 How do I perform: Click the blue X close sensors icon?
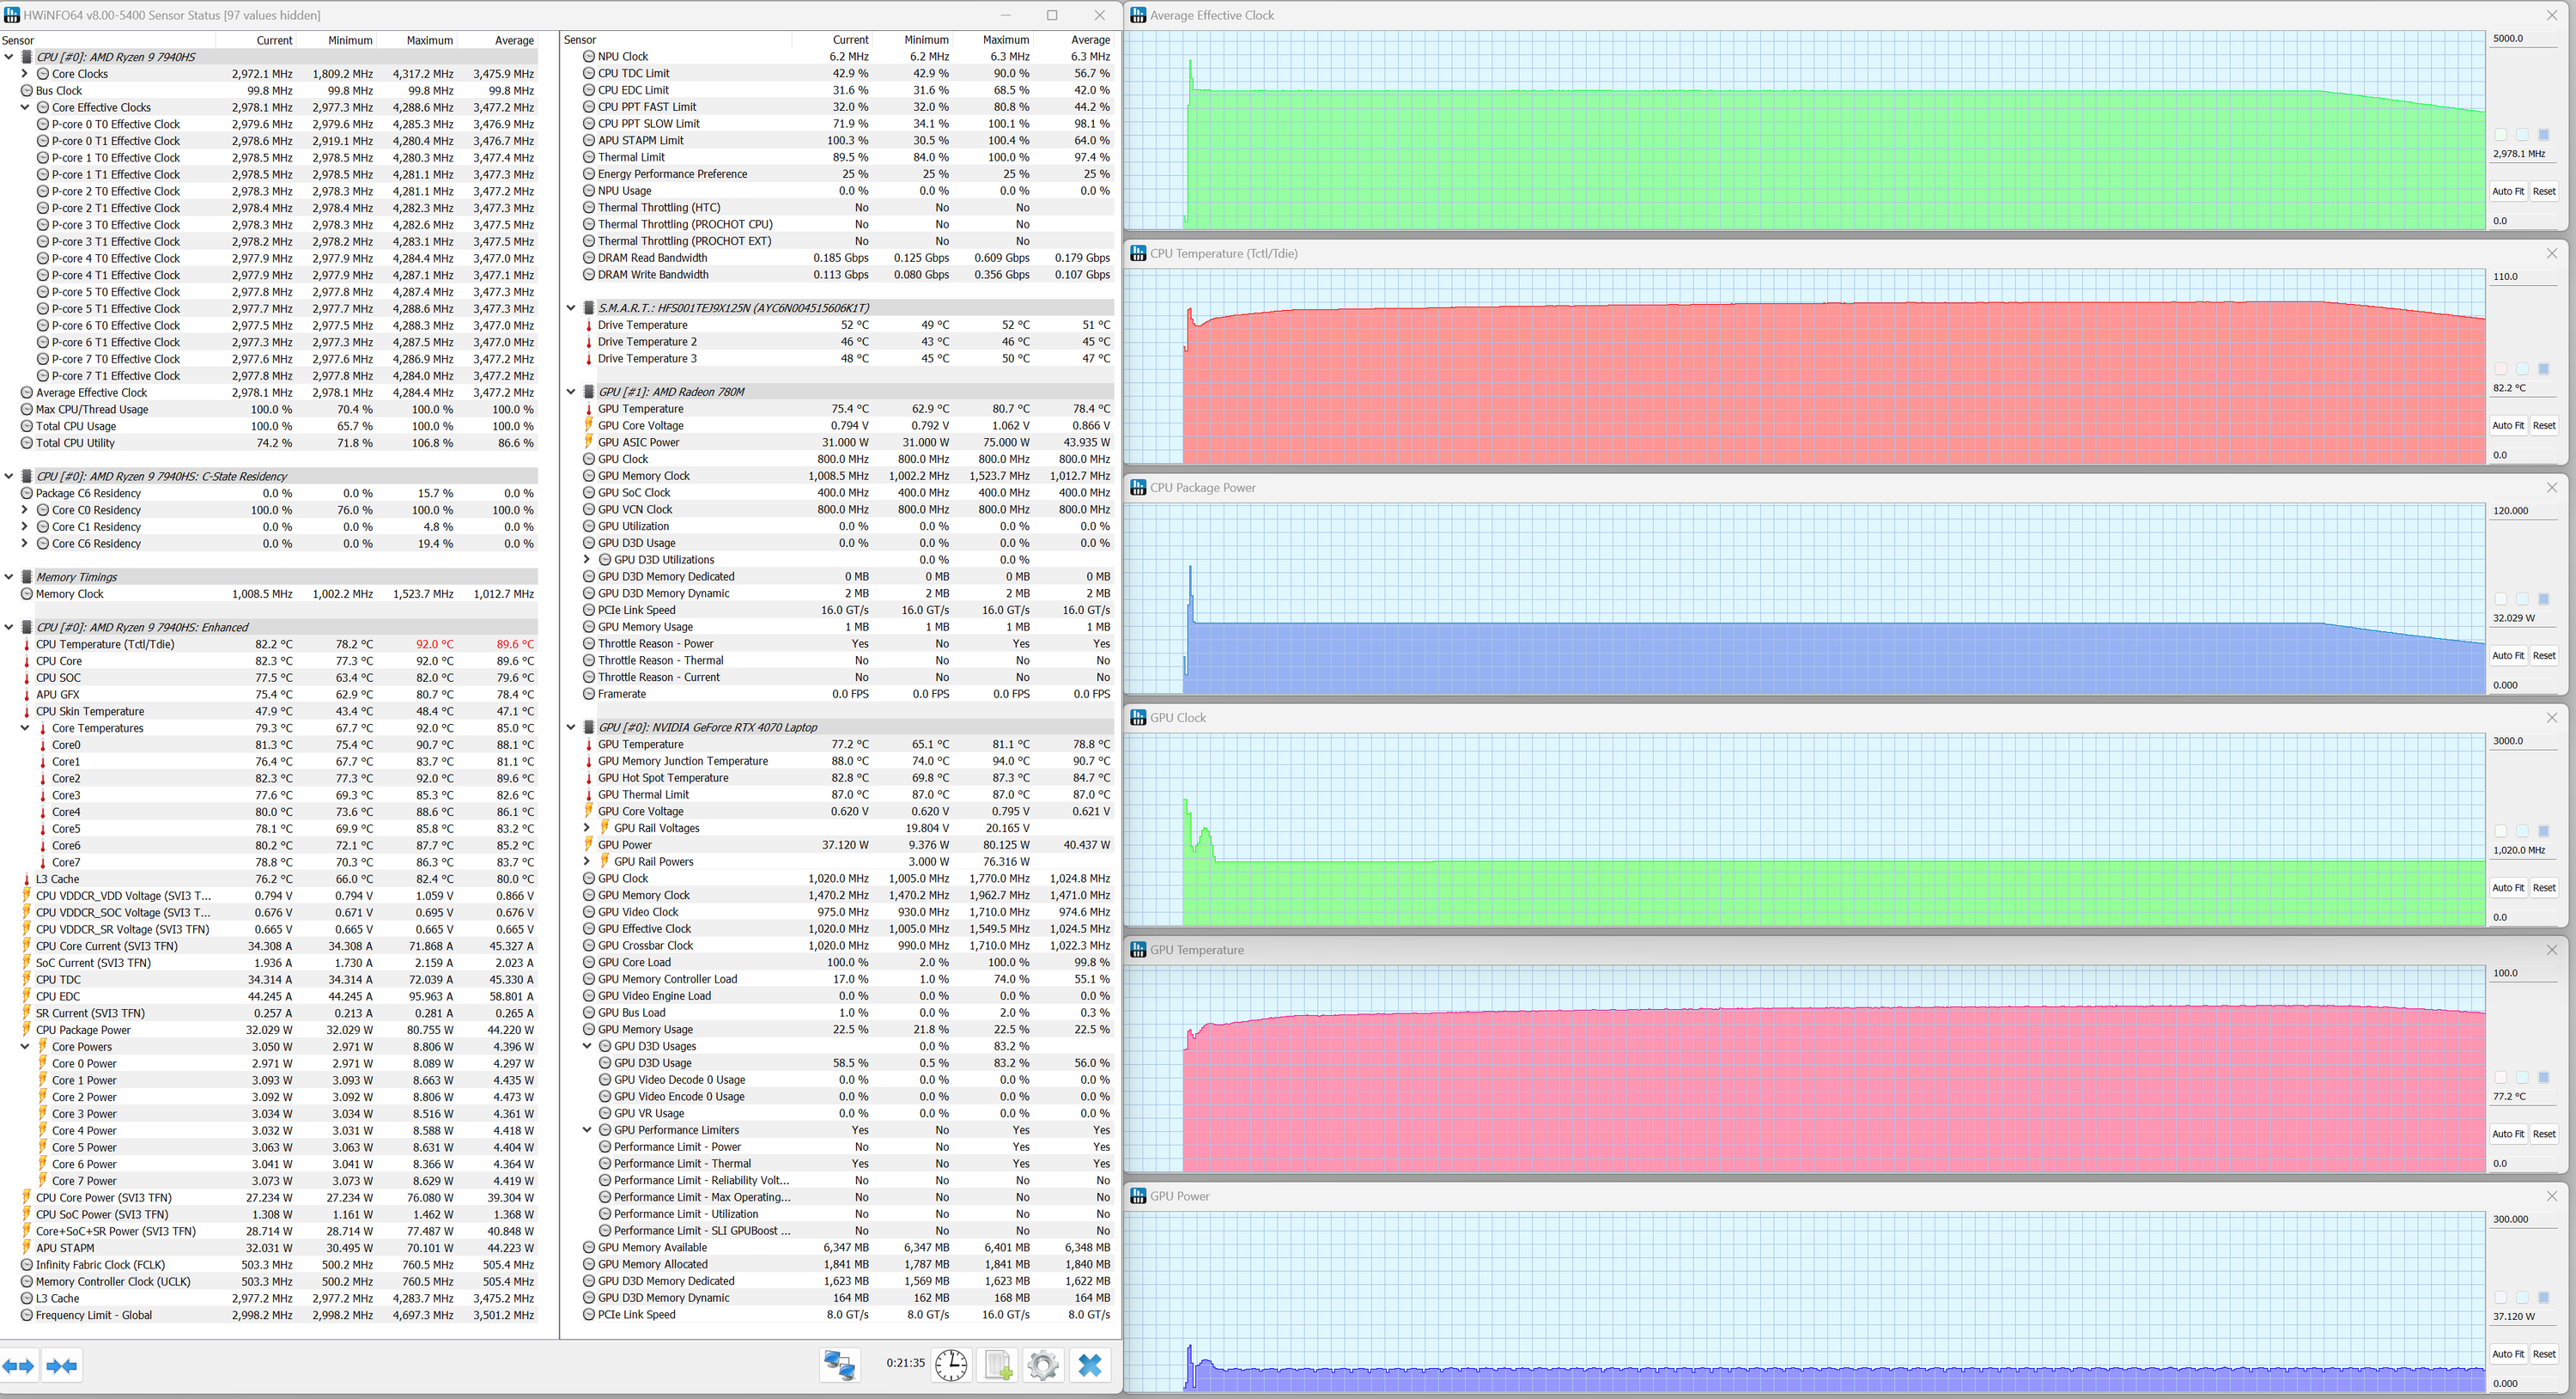(x=1090, y=1365)
